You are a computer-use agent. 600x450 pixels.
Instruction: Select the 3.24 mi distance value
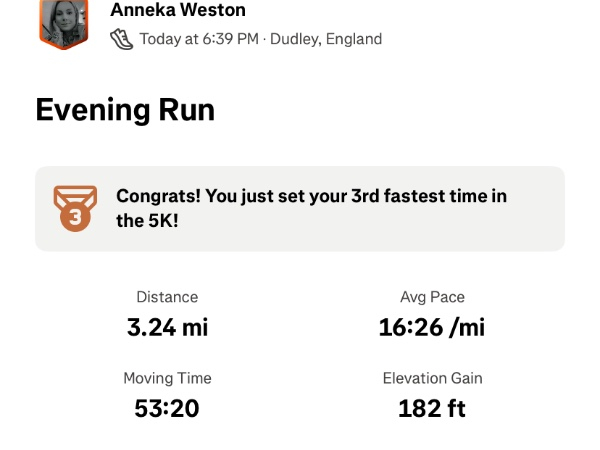click(x=167, y=326)
